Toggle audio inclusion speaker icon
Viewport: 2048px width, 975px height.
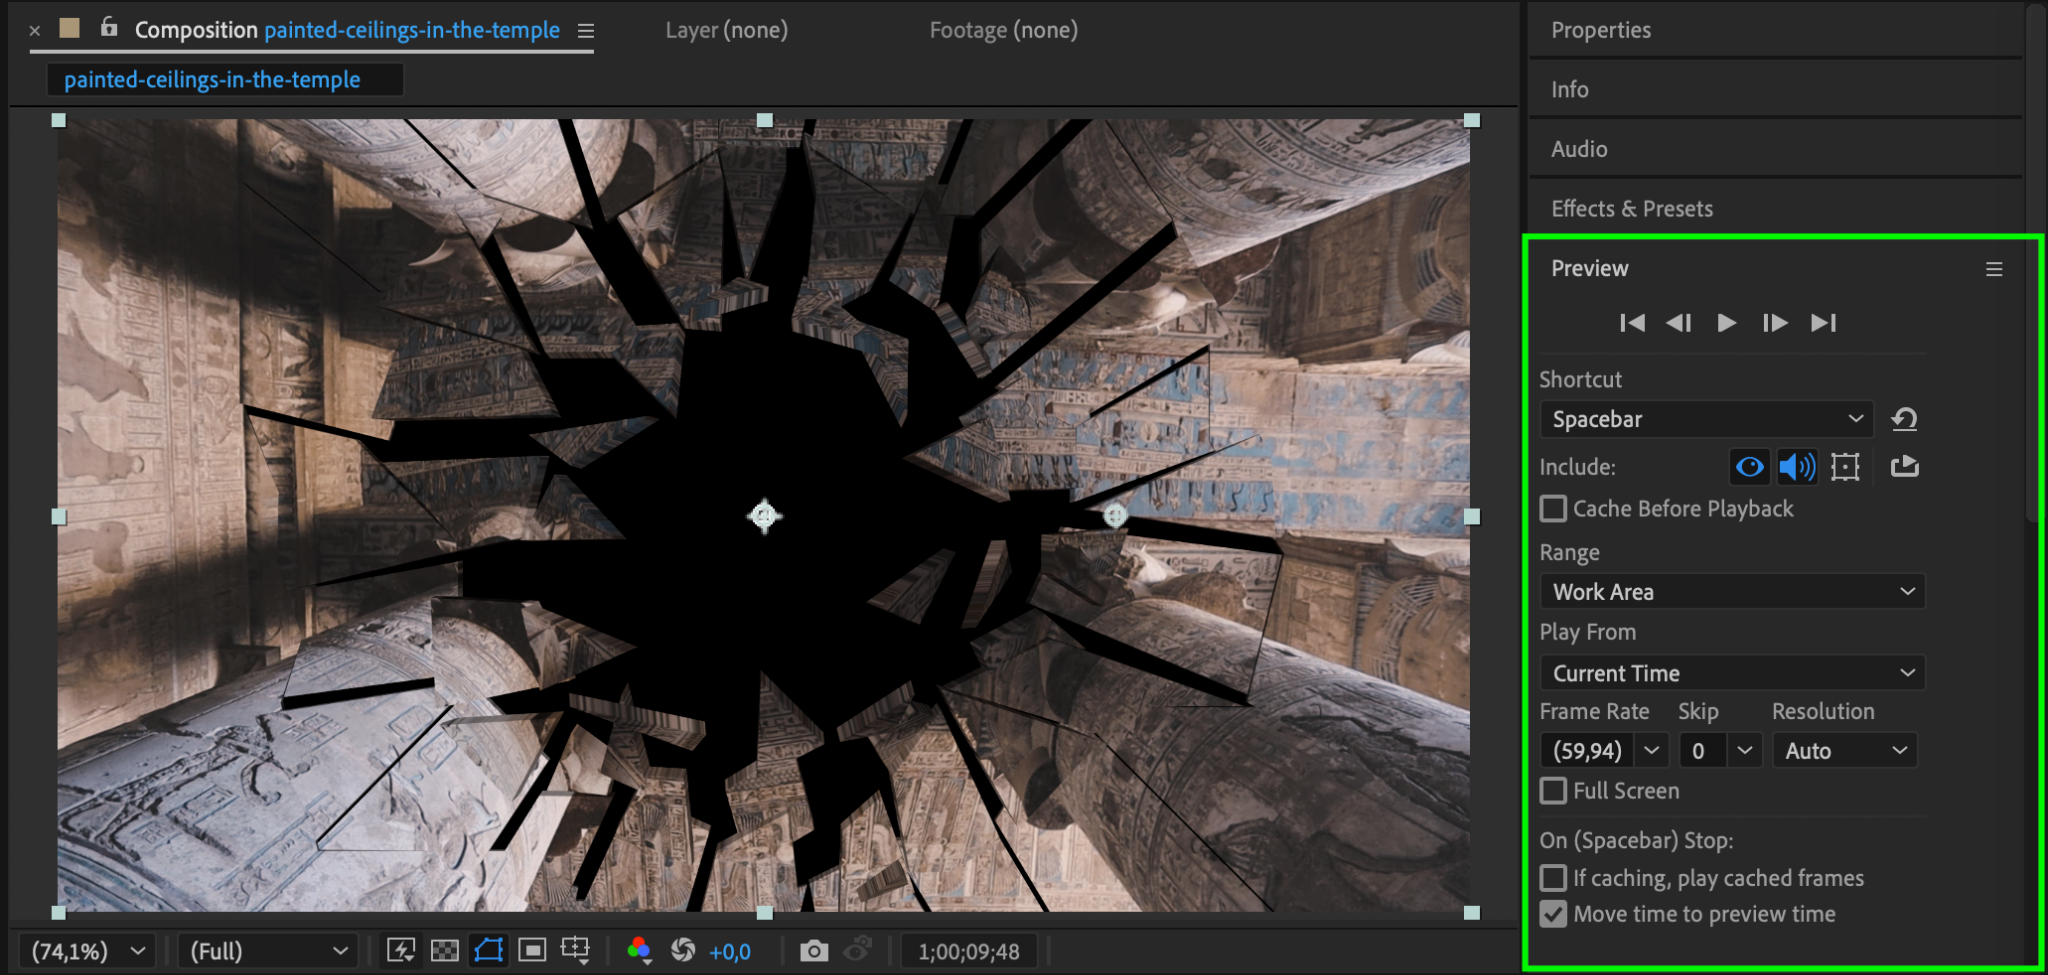click(x=1797, y=467)
